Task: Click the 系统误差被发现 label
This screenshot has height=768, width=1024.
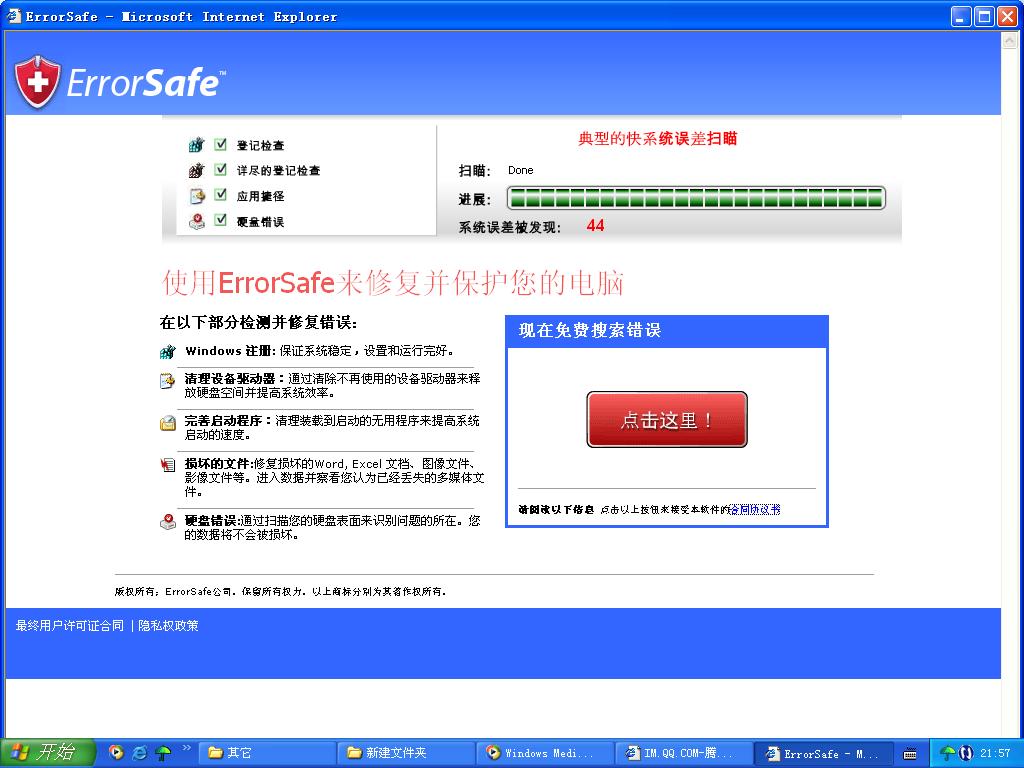Action: point(509,227)
